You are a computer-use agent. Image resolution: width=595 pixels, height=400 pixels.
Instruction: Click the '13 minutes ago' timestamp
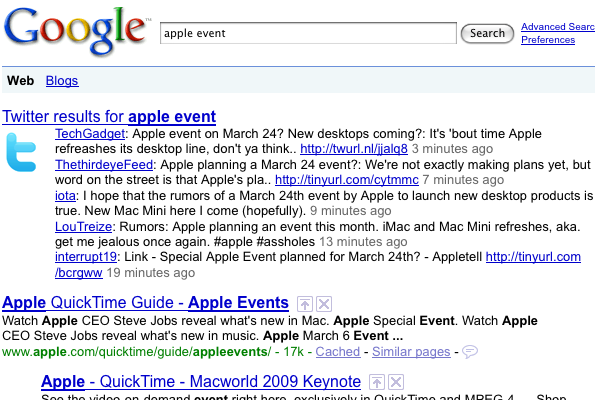363,242
